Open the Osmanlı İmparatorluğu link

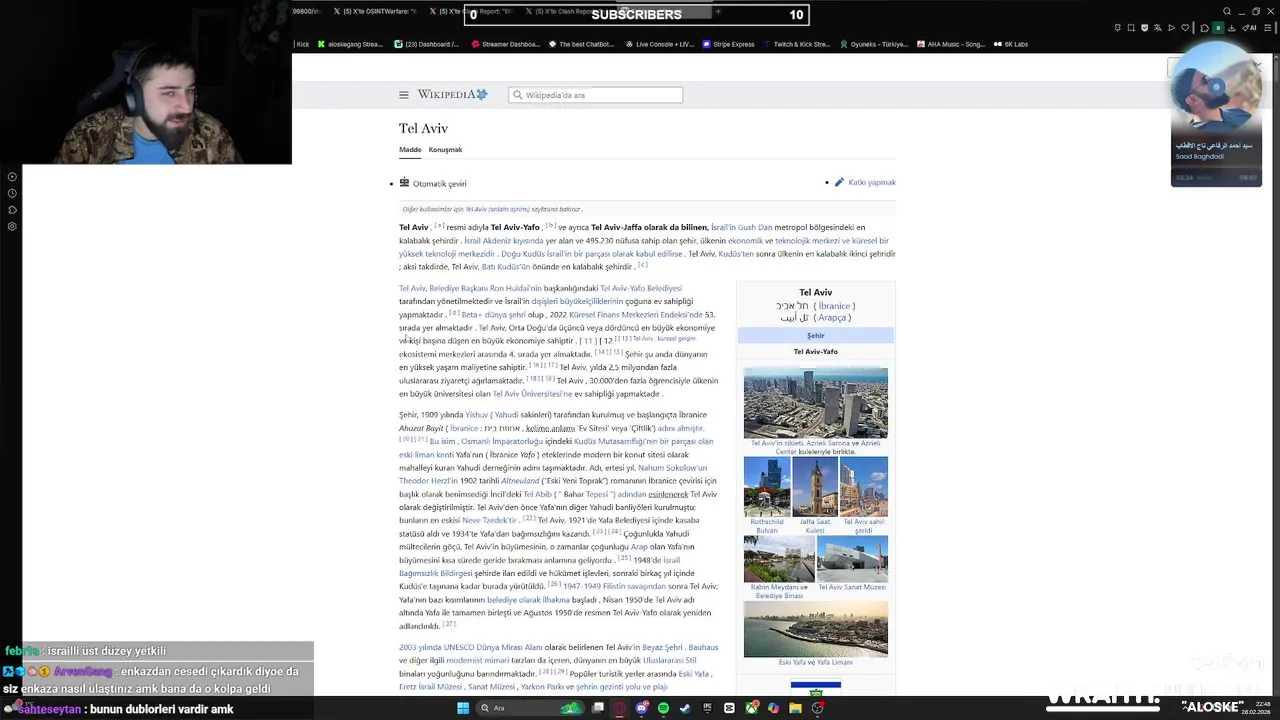point(502,441)
